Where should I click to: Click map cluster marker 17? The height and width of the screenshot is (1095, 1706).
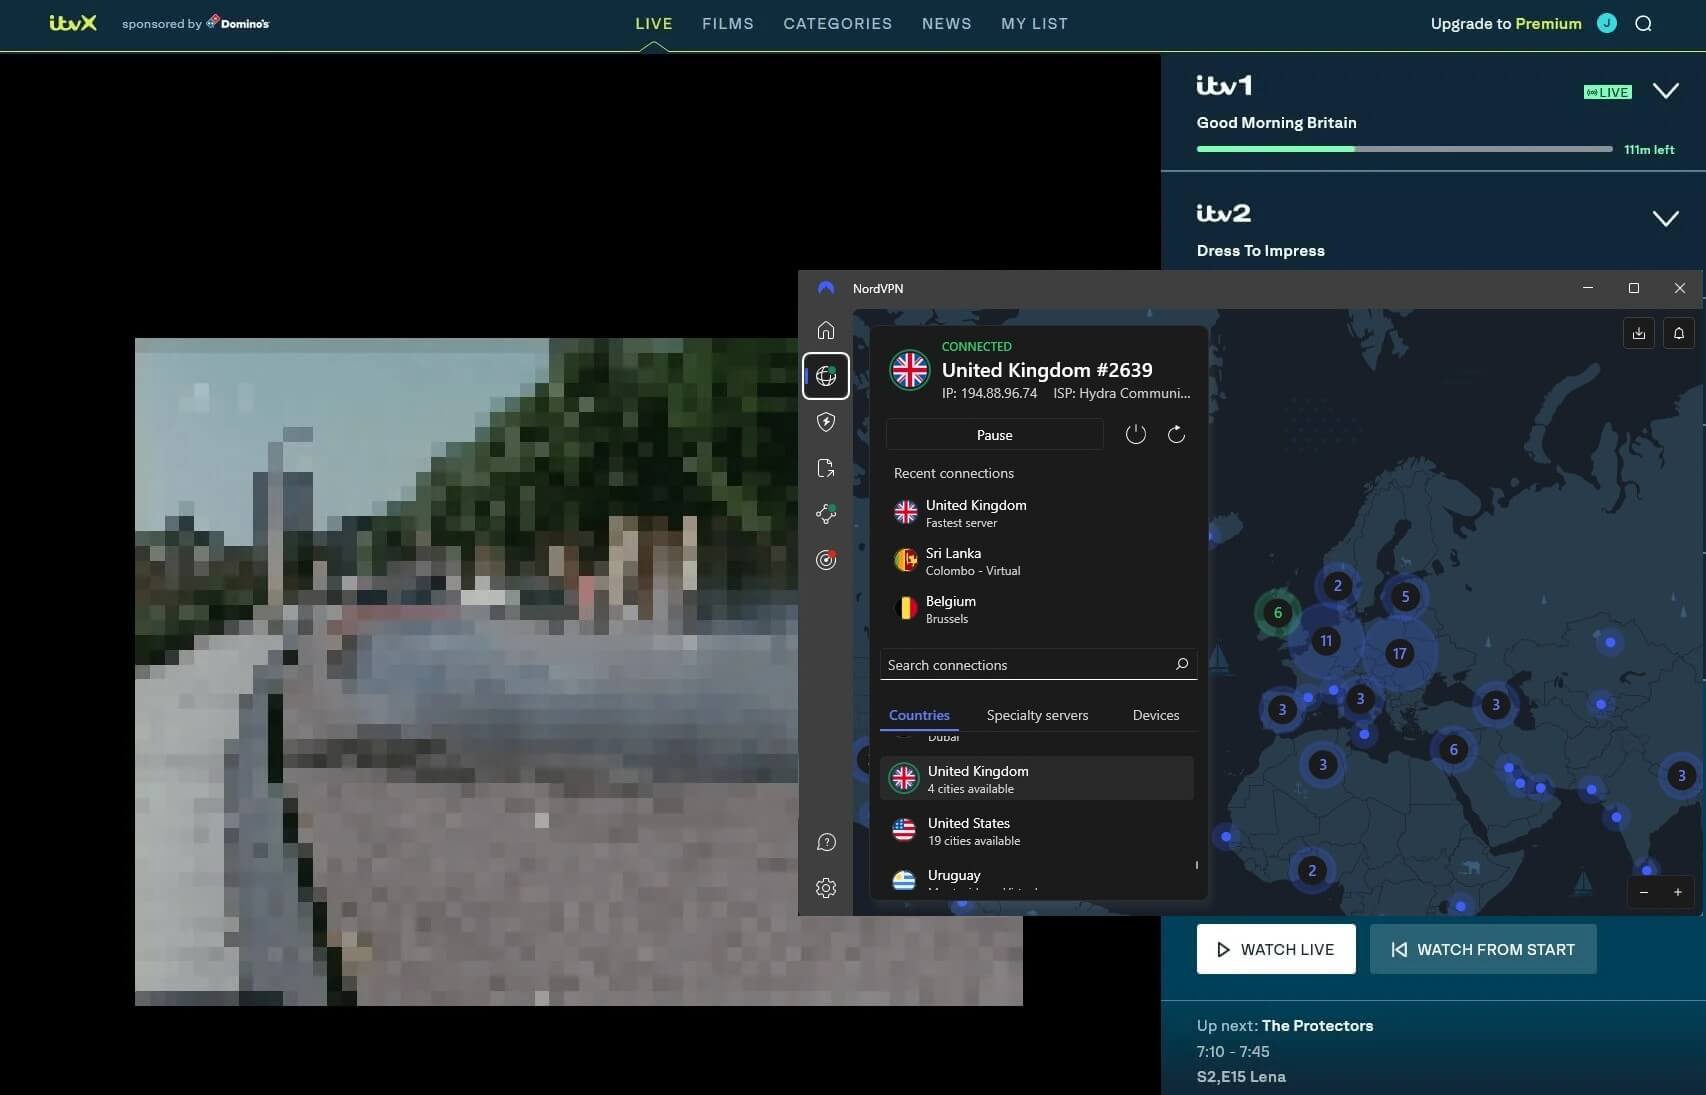(1399, 653)
